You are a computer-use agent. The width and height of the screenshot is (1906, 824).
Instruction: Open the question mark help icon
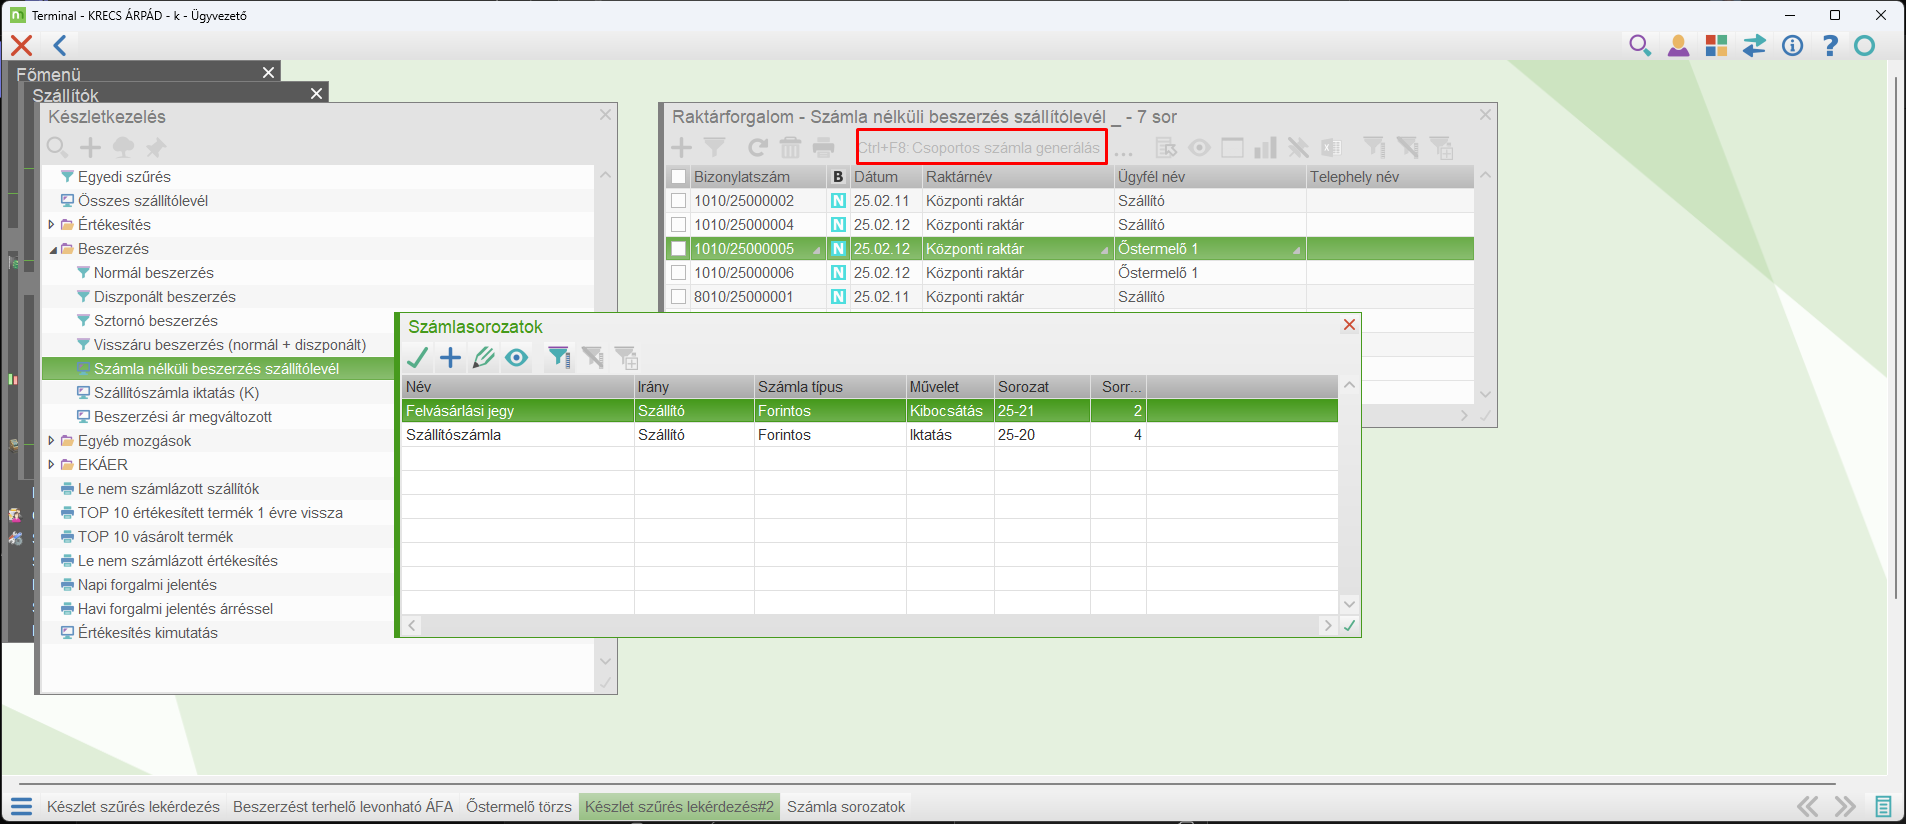click(x=1830, y=45)
